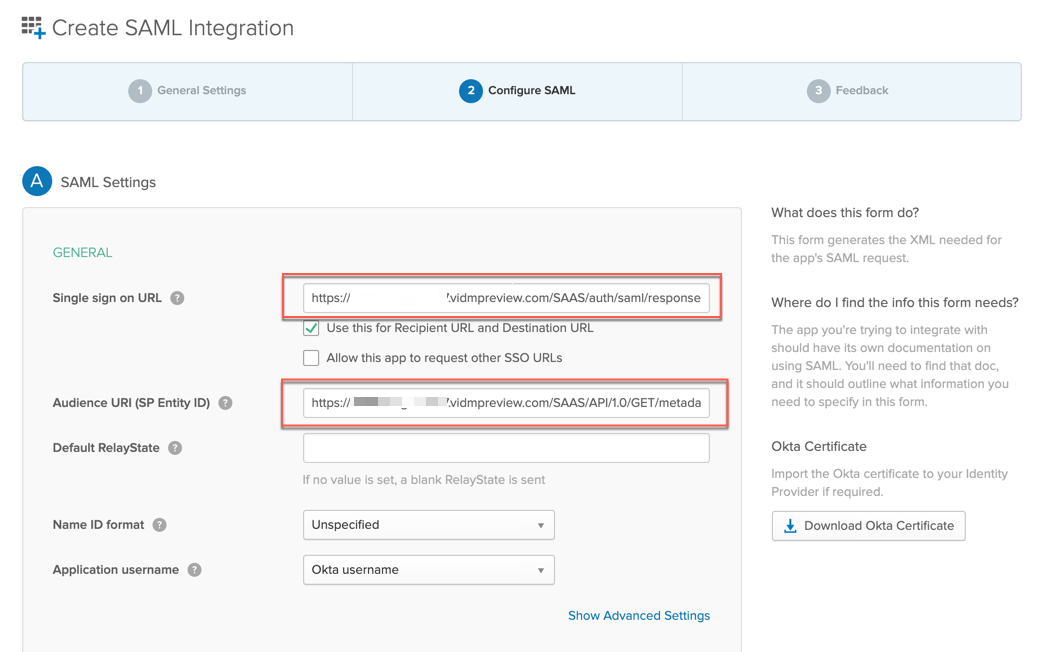Expand Show Advanced Settings
Viewport: 1039px width, 652px height.
coord(638,616)
